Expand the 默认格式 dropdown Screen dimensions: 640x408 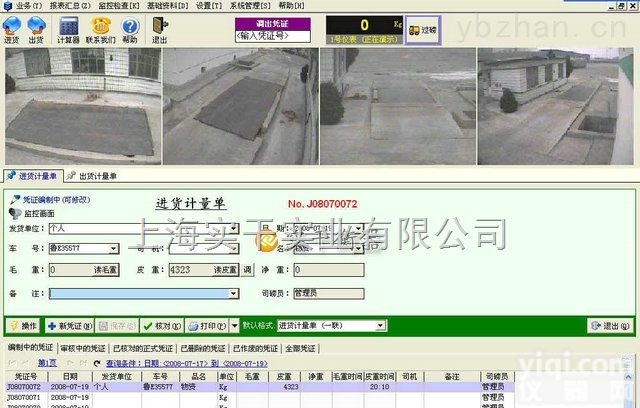380,325
